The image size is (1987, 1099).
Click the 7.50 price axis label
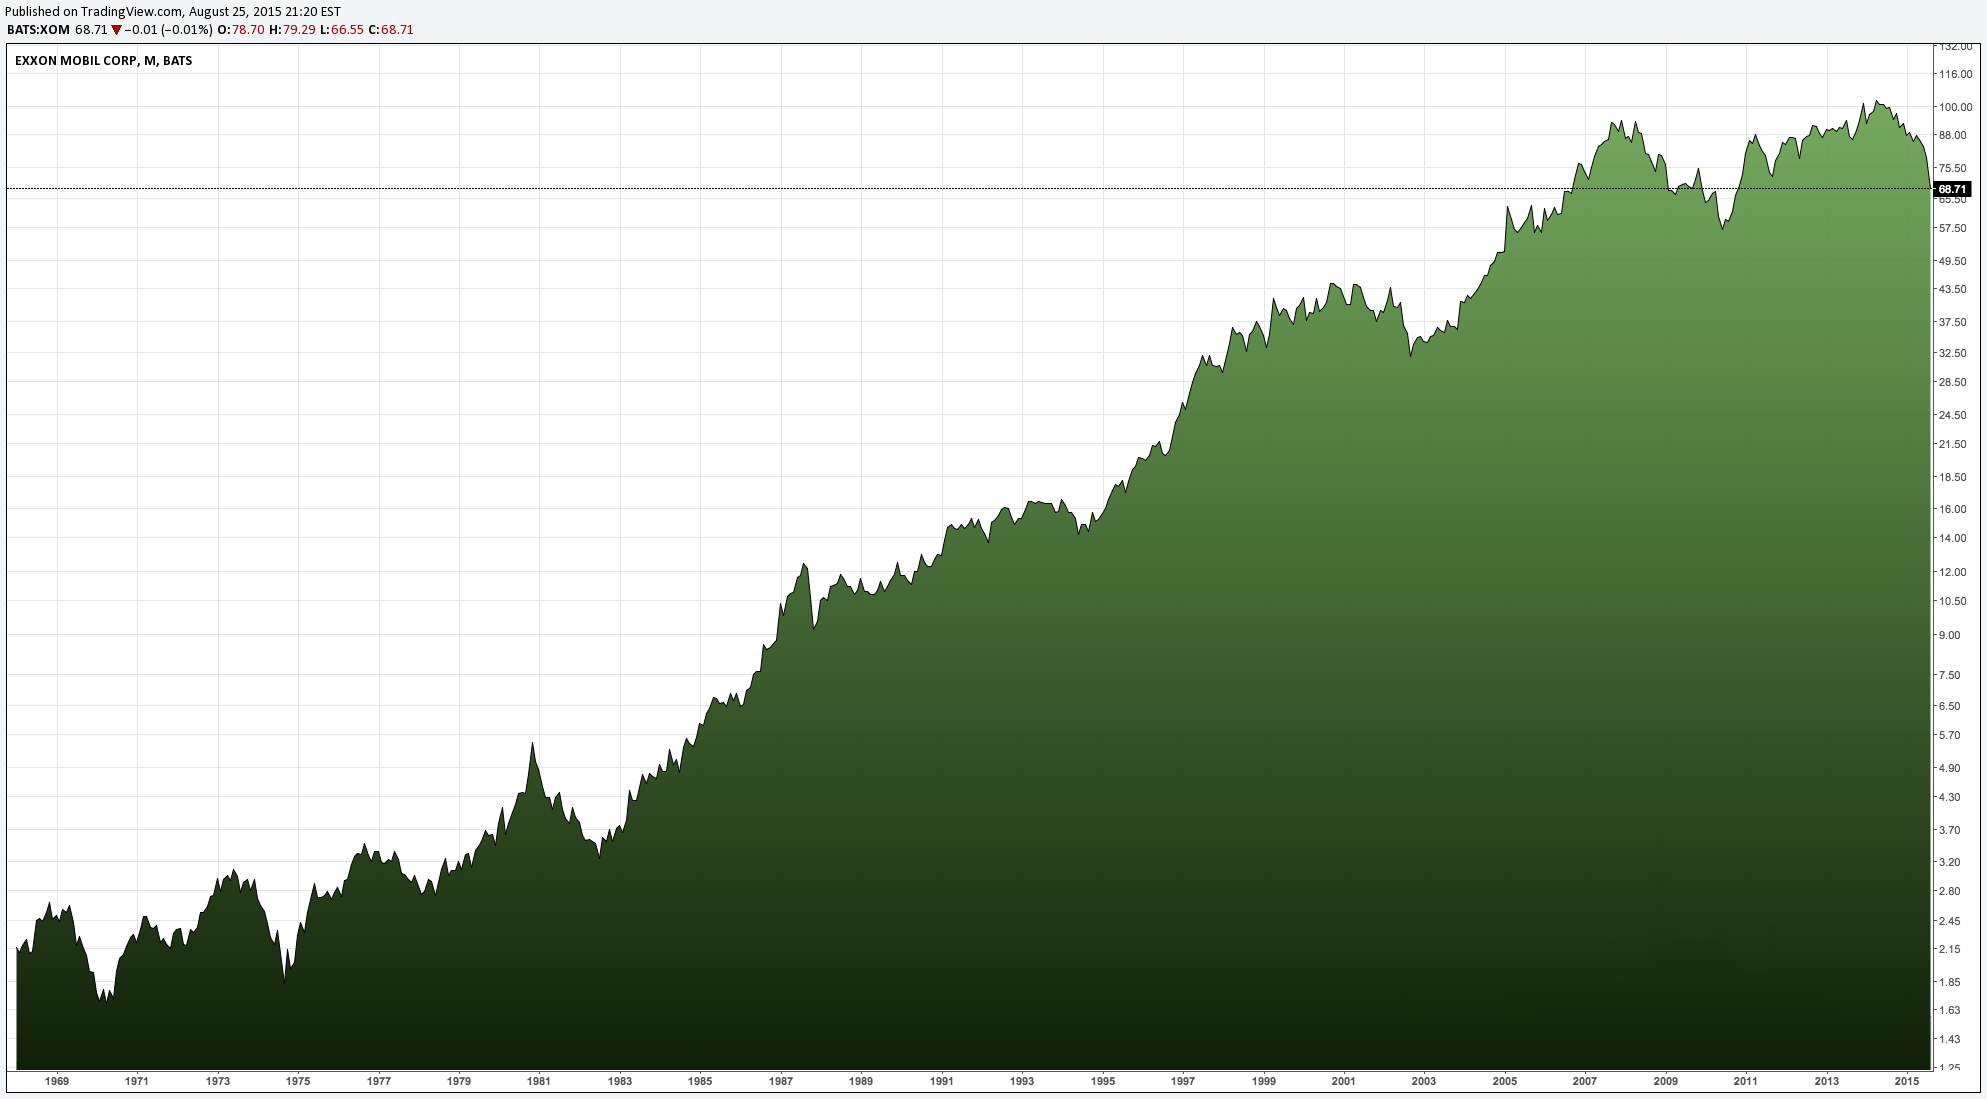[1949, 675]
